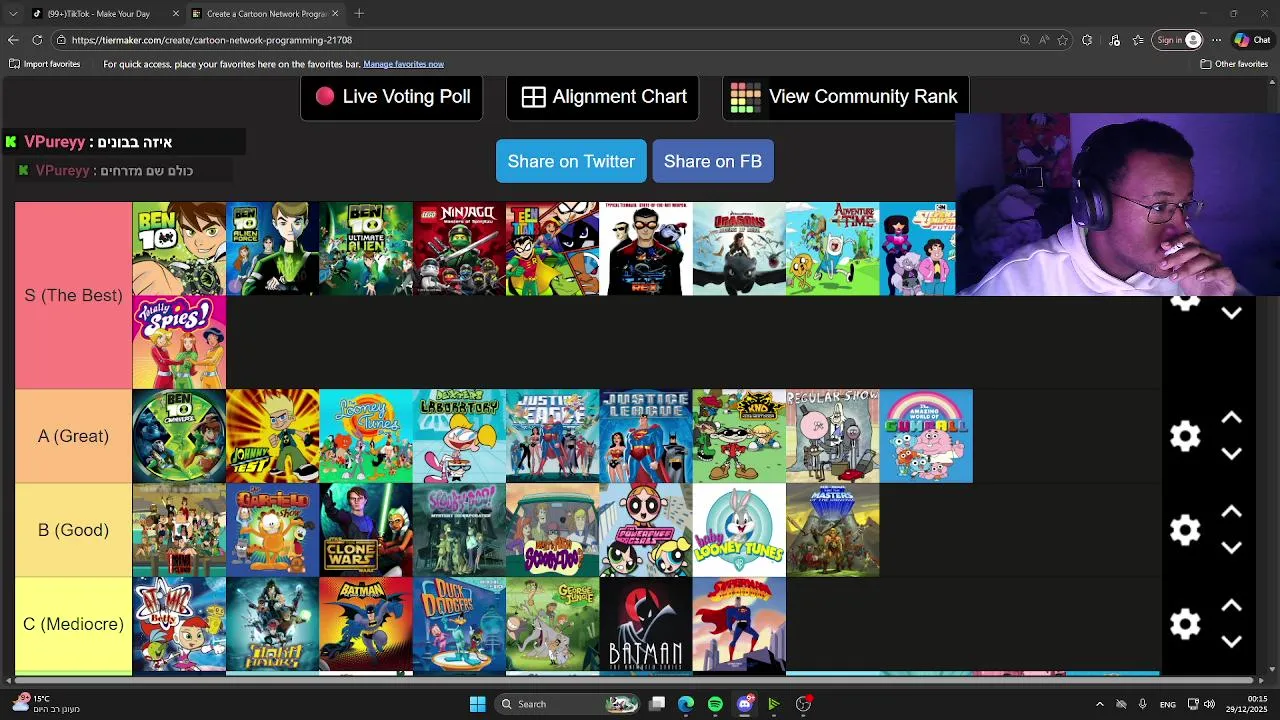Click the zoom magnifier in address bar
The height and width of the screenshot is (720, 1280).
click(x=1025, y=40)
